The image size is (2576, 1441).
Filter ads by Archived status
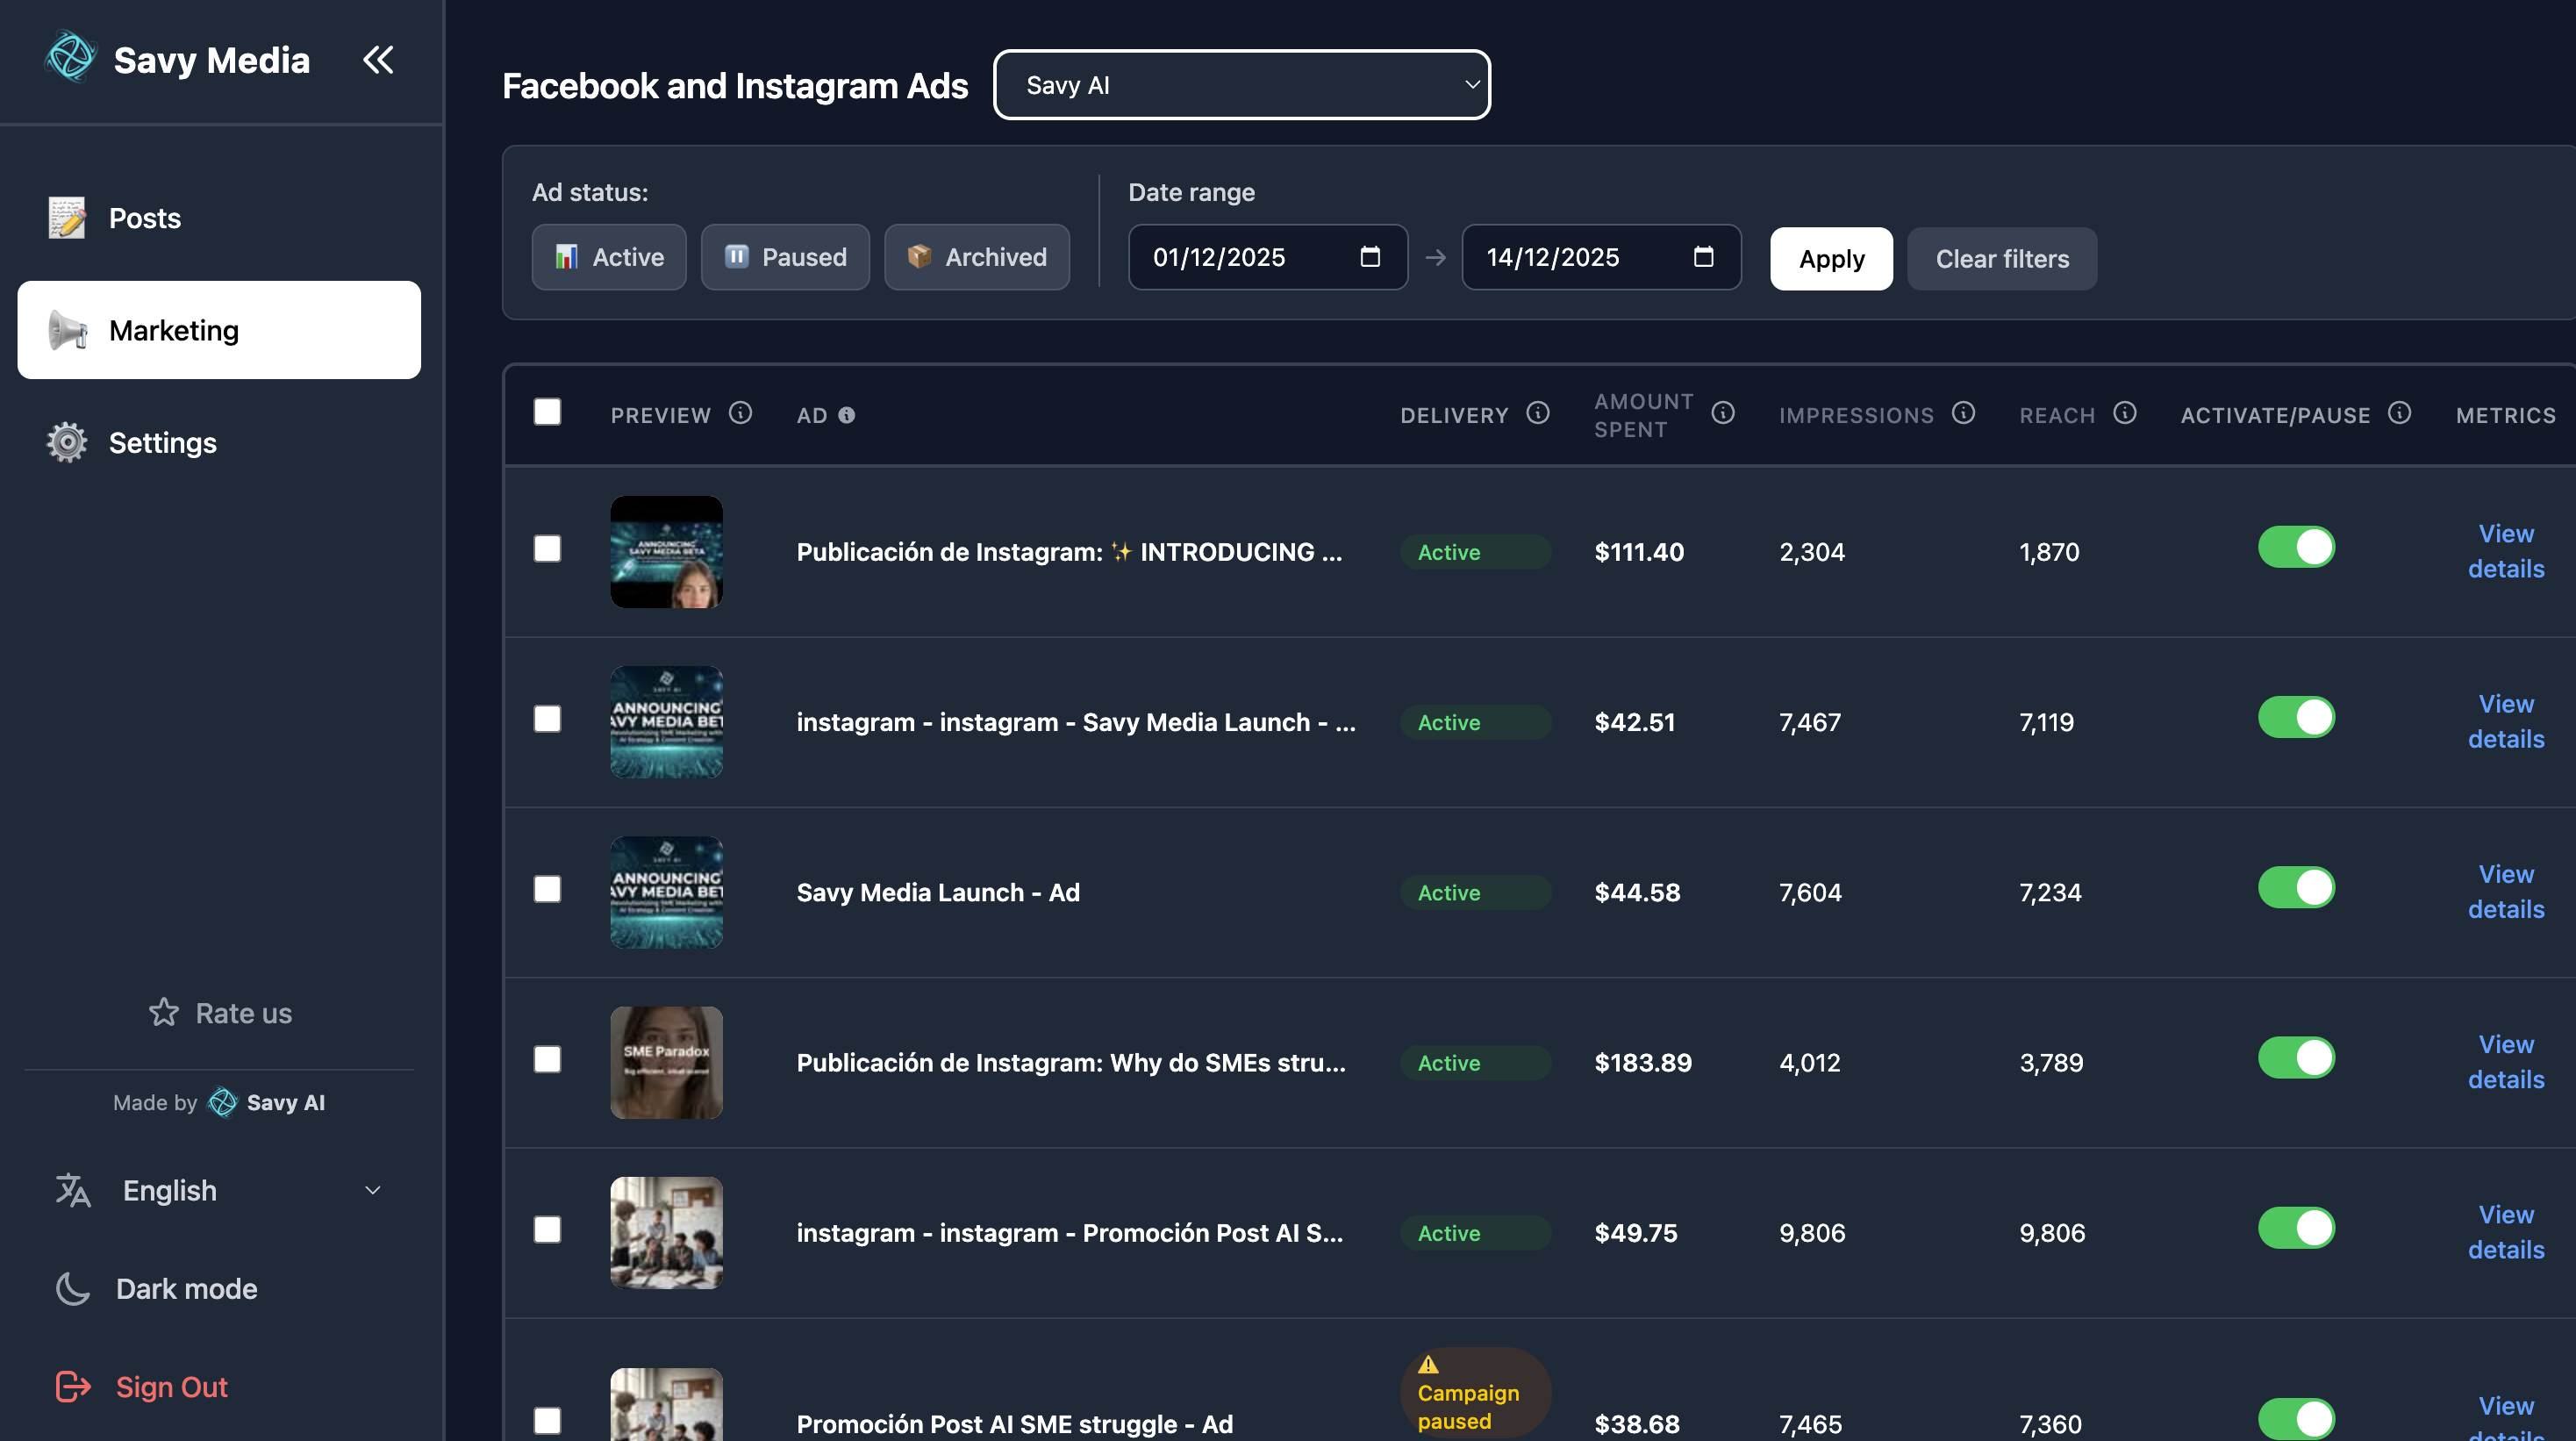click(x=977, y=257)
